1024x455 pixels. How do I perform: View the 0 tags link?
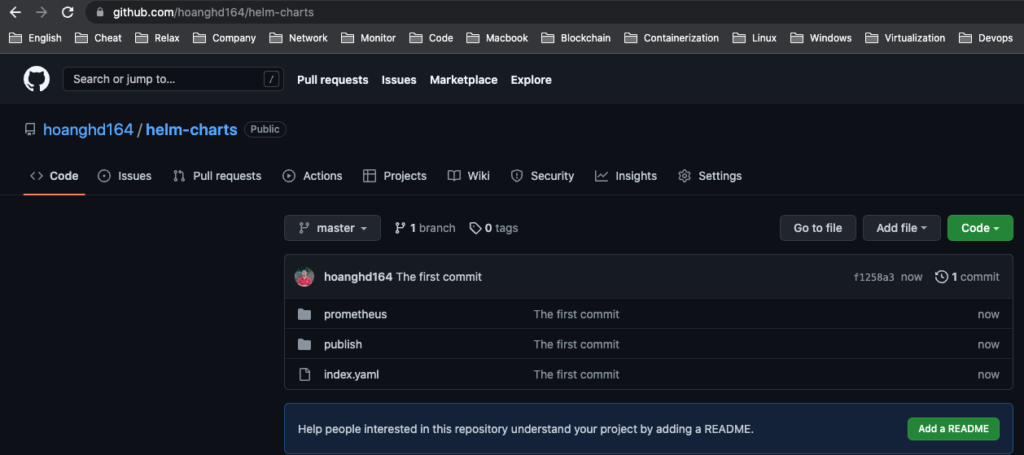pyautogui.click(x=494, y=228)
